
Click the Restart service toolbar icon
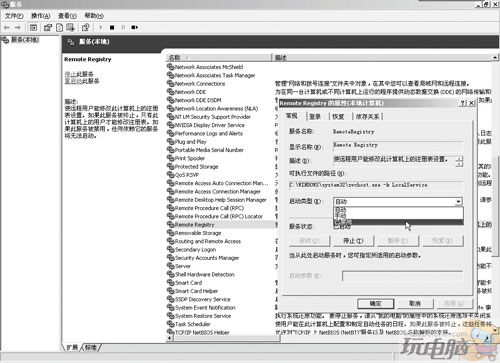click(134, 28)
